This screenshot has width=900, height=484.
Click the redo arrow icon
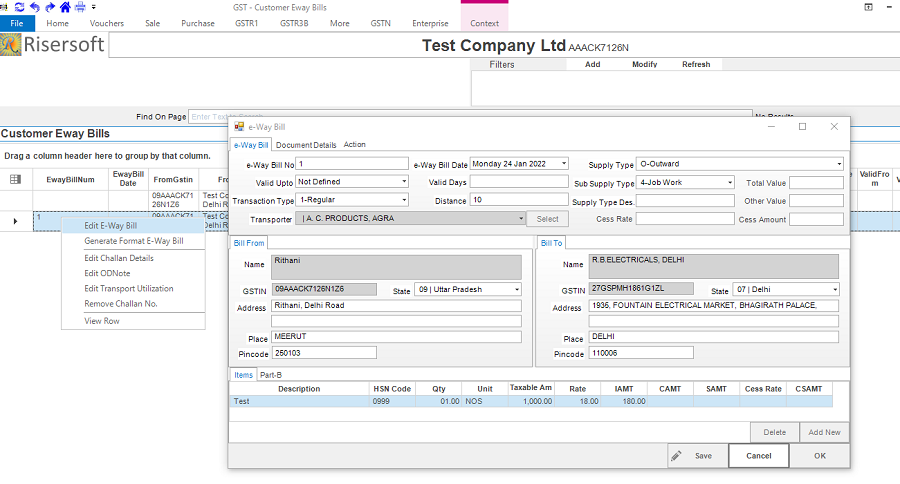pyautogui.click(x=51, y=7)
